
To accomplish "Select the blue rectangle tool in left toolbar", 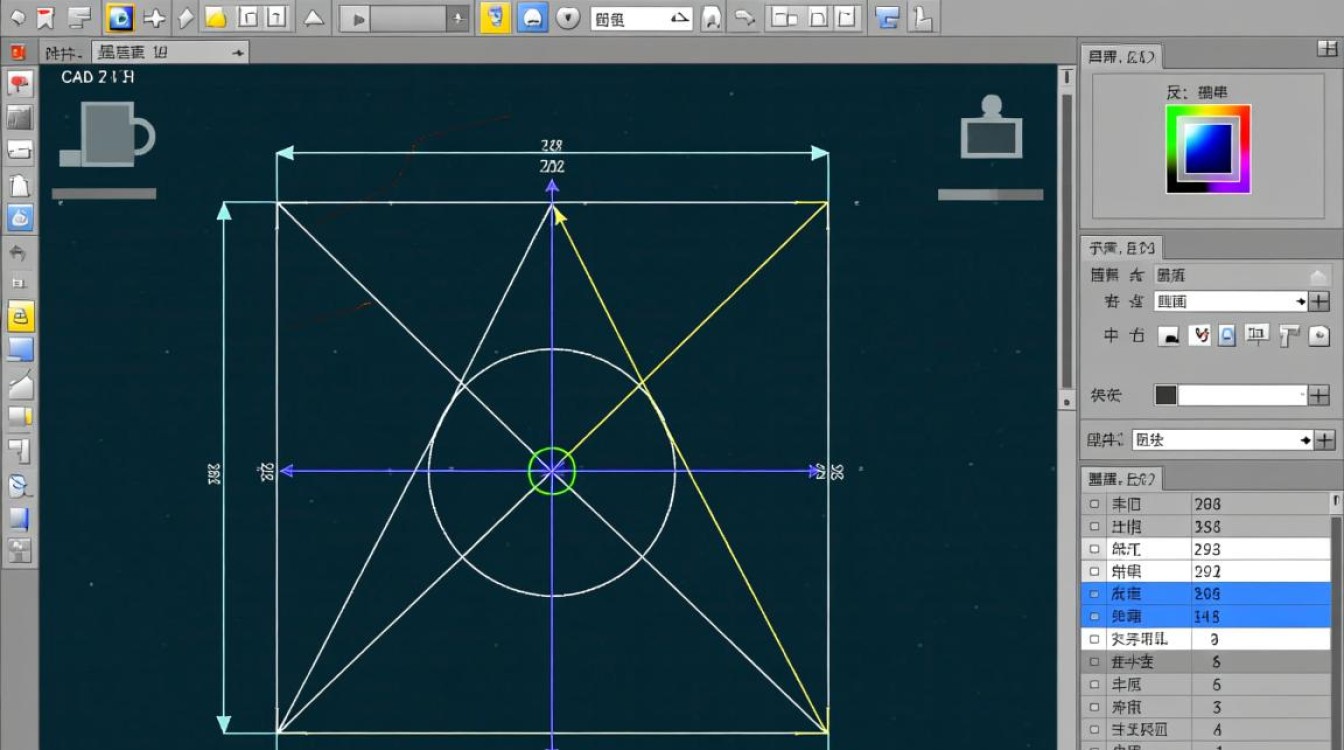I will (20, 349).
